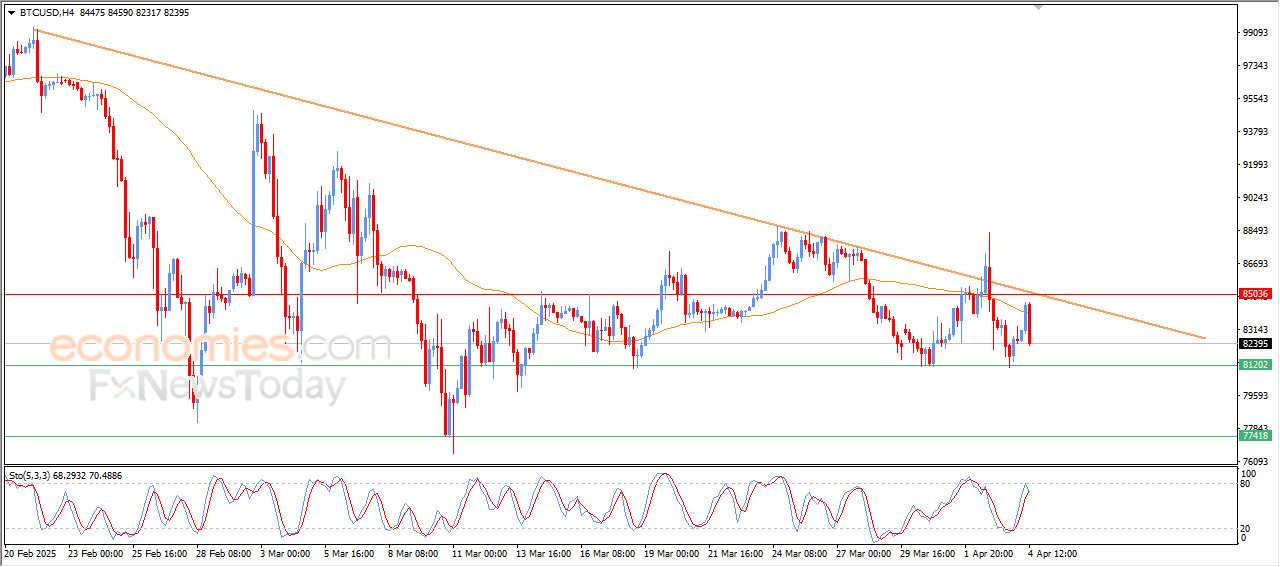
Task: Click the stochastic 100 level label
Action: pos(1249,473)
